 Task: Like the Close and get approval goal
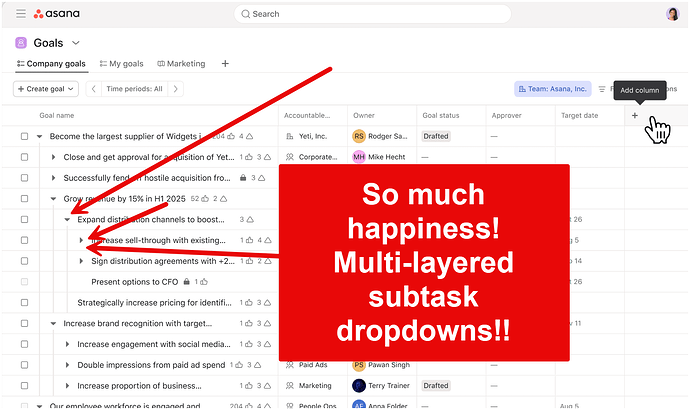tap(249, 157)
